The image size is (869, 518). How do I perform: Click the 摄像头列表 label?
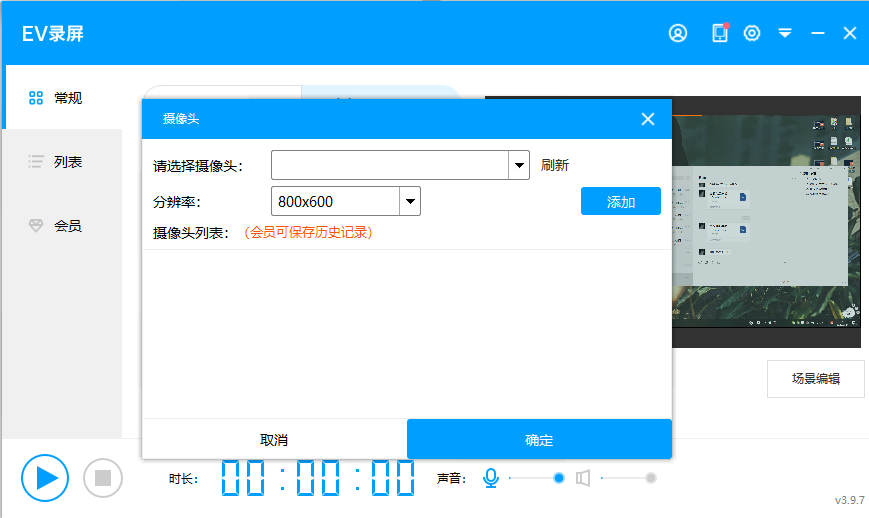coord(191,233)
